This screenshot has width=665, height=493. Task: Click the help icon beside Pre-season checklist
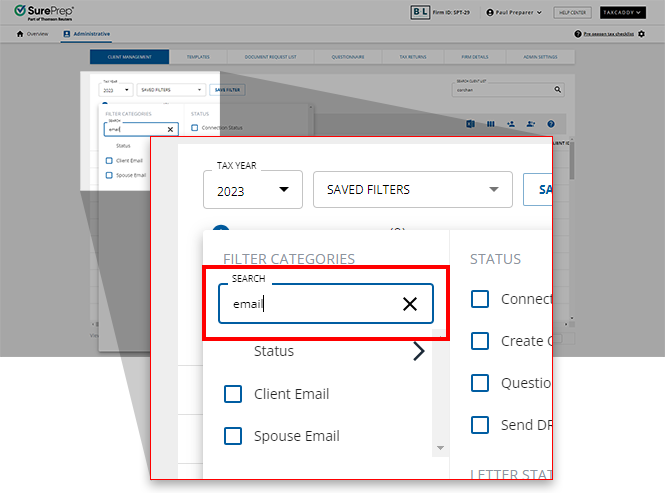(578, 34)
